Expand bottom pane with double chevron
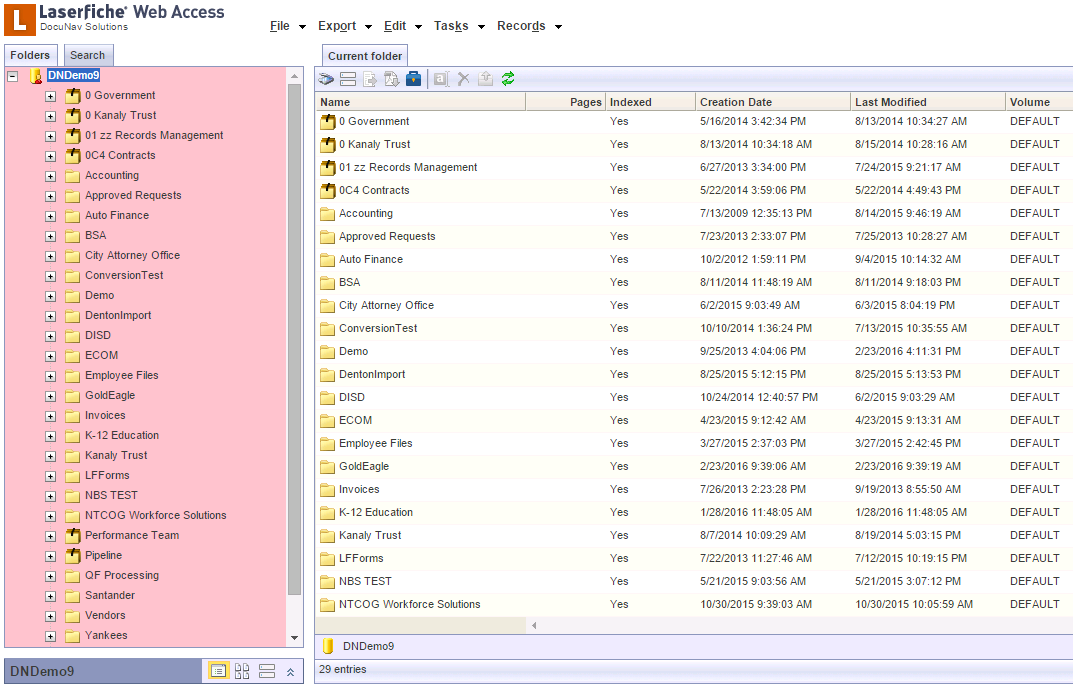1073x689 pixels. tap(290, 671)
